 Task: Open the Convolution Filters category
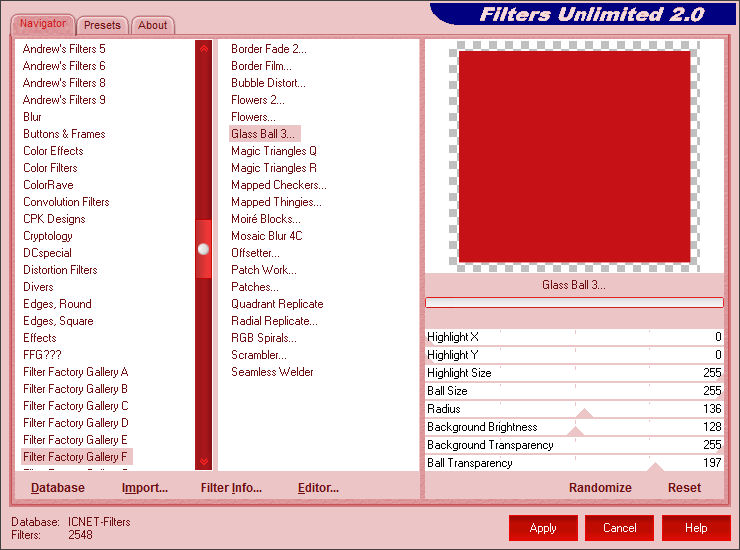tap(66, 202)
